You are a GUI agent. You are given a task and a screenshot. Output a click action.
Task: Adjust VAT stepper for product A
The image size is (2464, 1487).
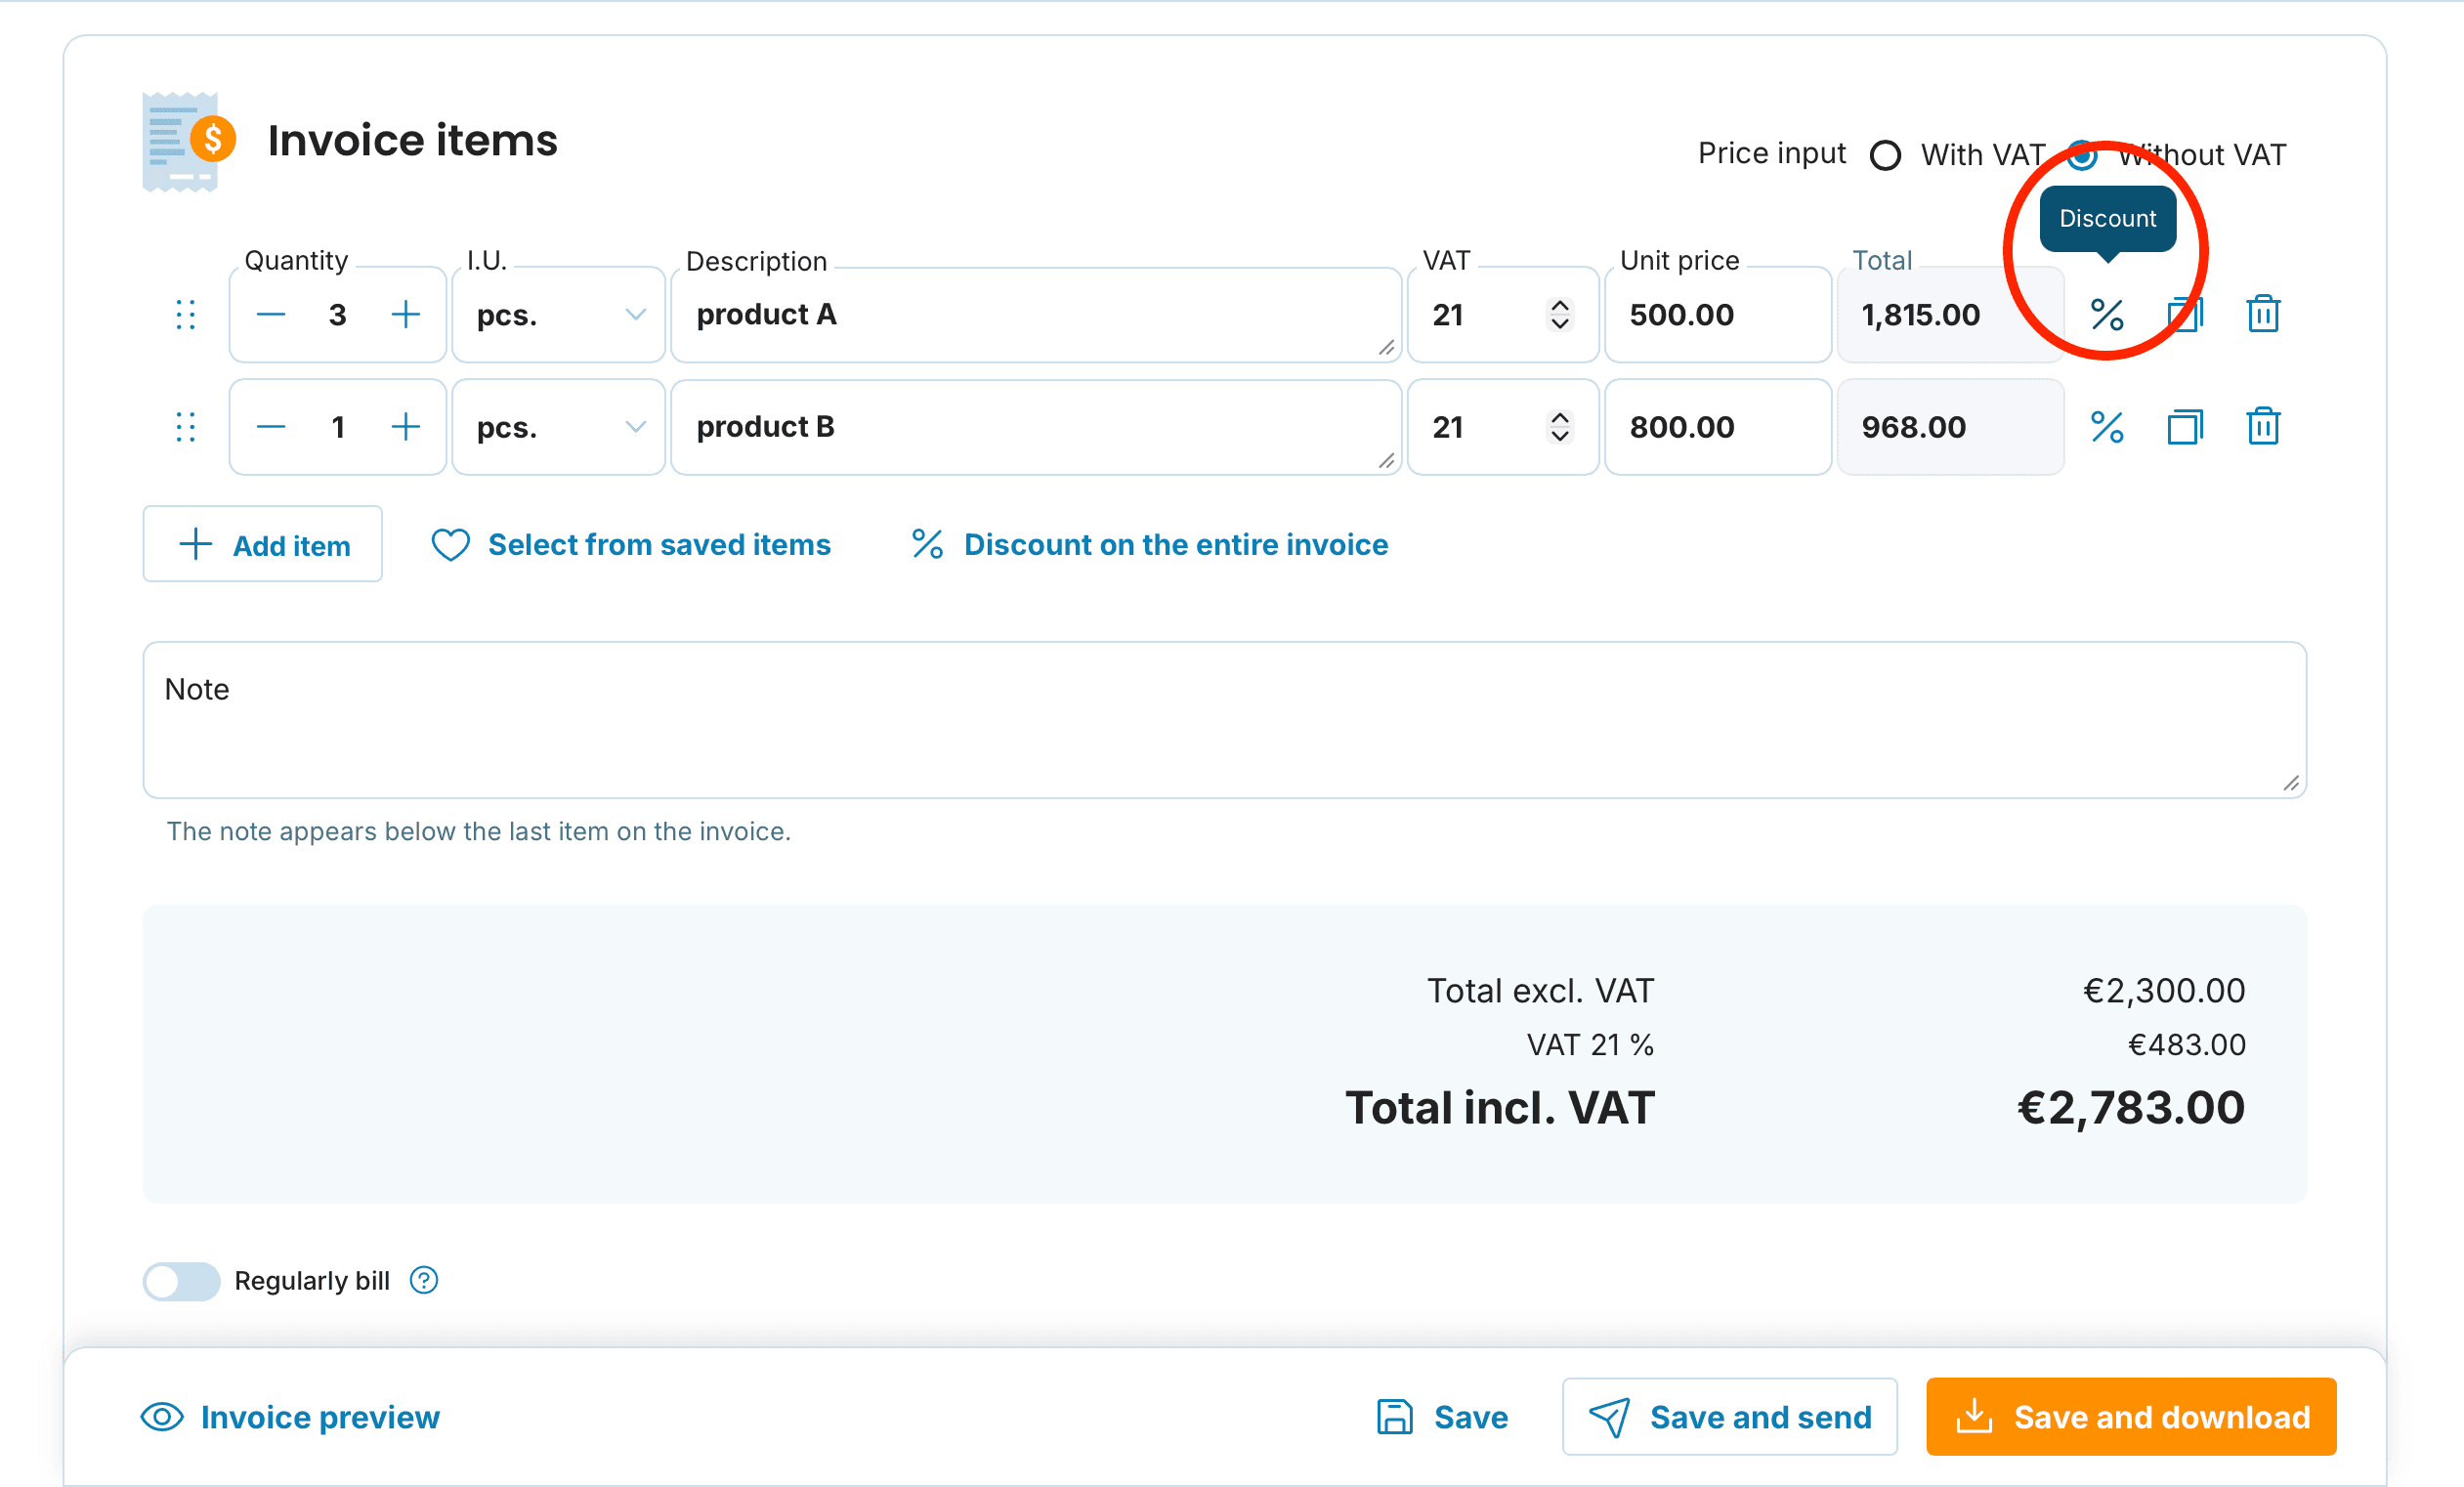(x=1559, y=315)
